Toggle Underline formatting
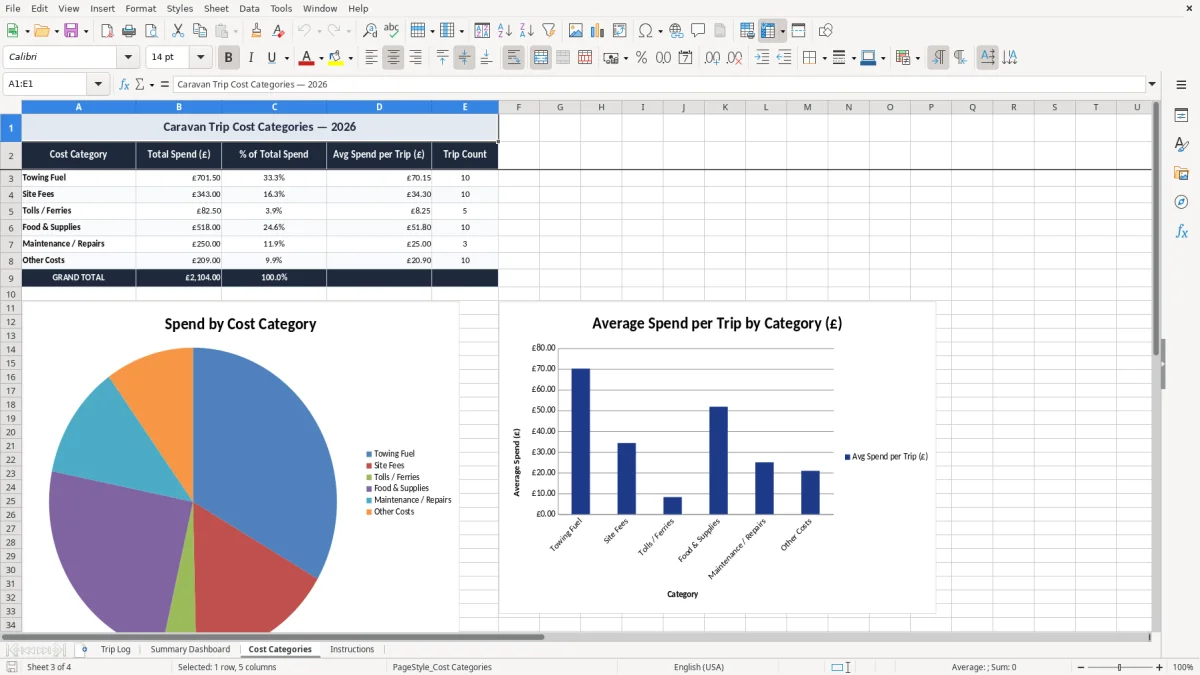The width and height of the screenshot is (1200, 675). pyautogui.click(x=271, y=58)
